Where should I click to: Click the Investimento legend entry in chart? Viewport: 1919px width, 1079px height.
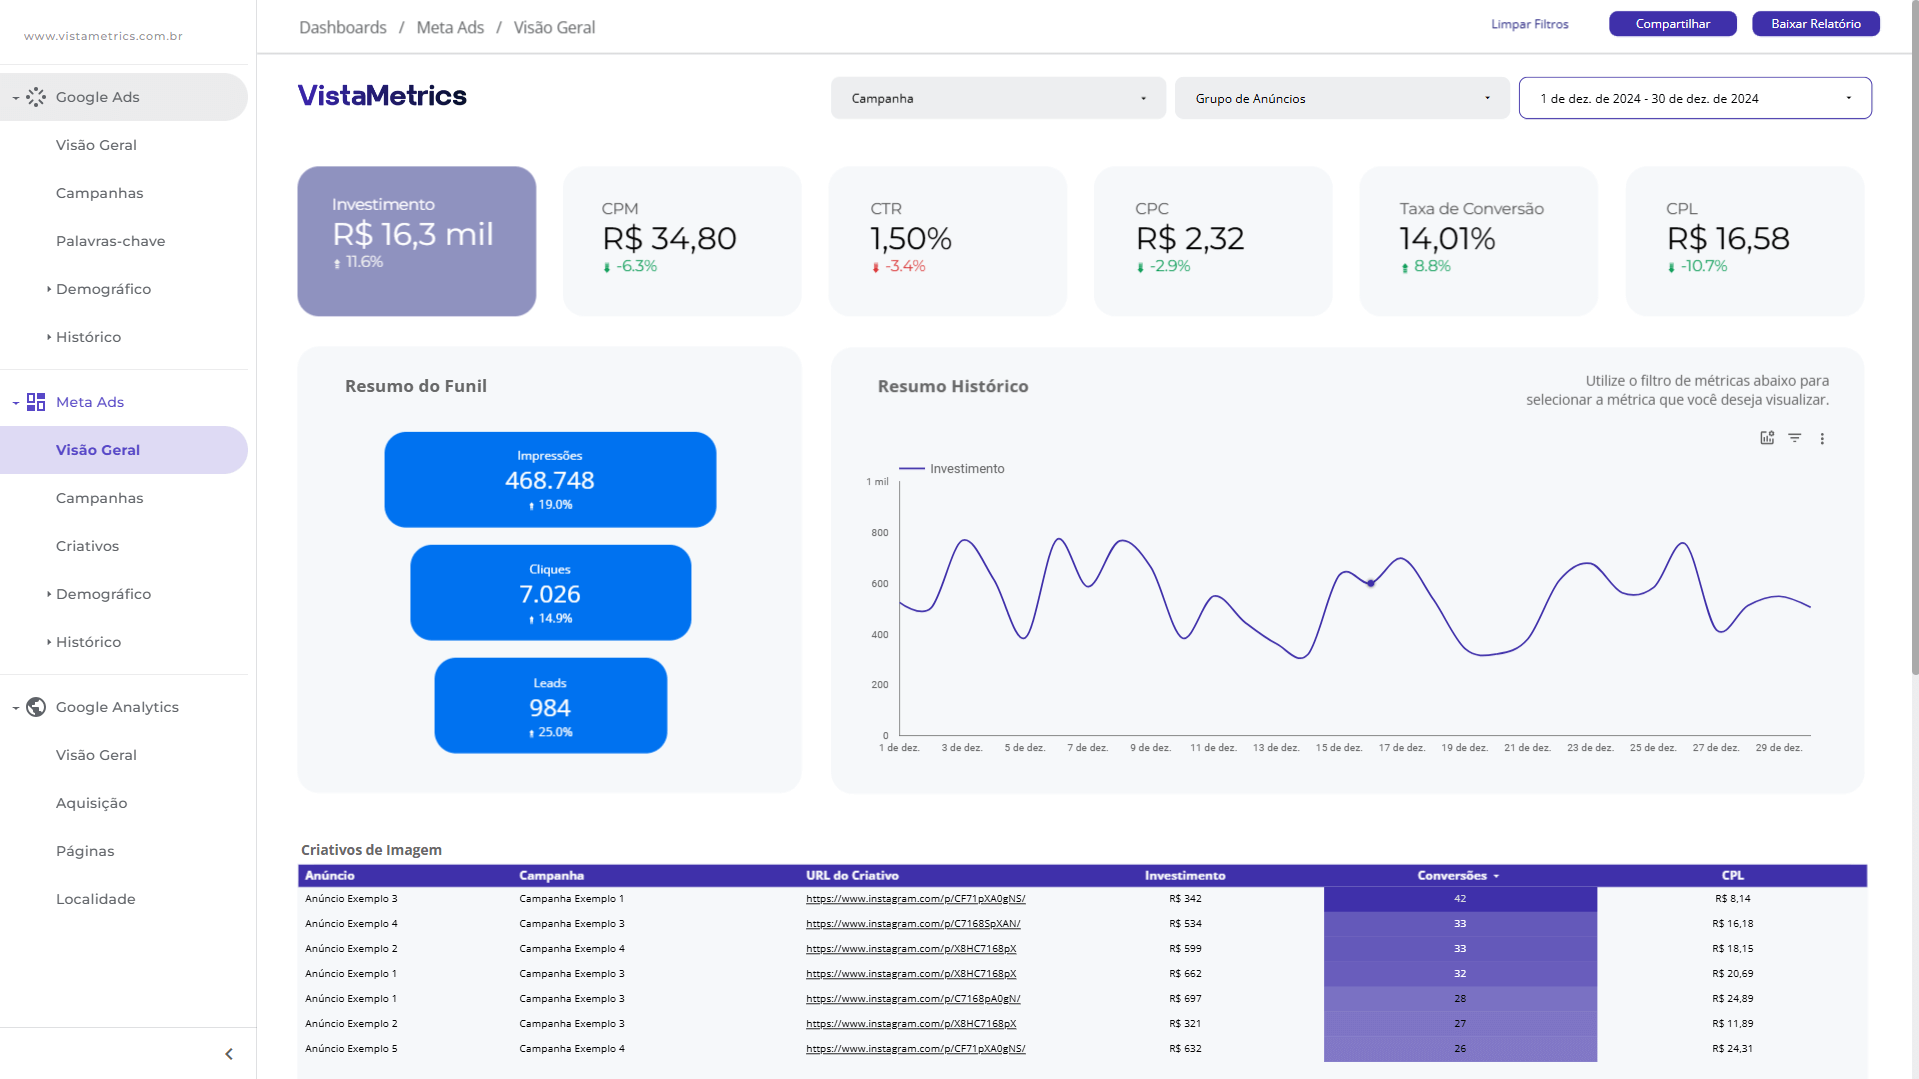pos(952,468)
